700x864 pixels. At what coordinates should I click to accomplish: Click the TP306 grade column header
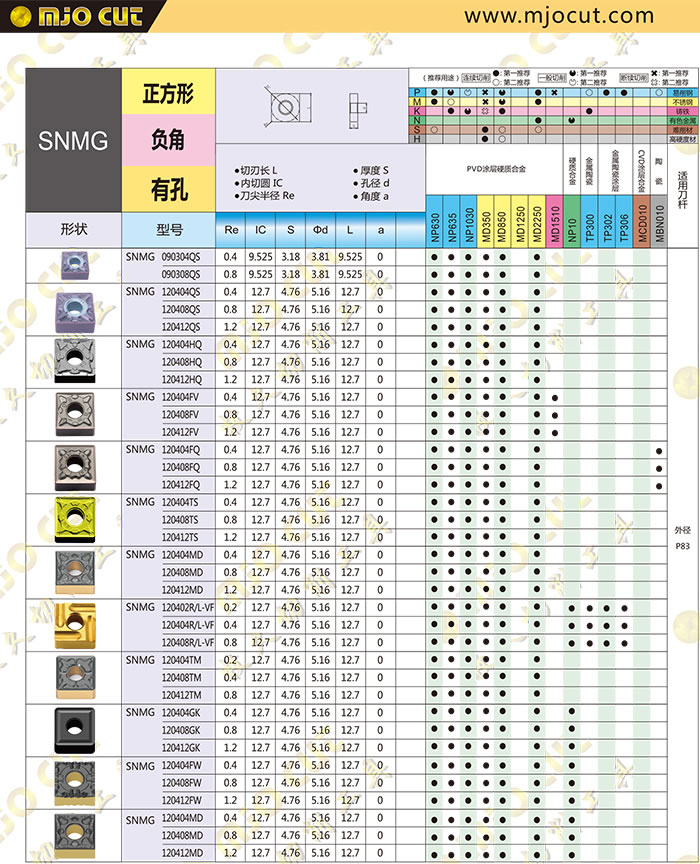click(624, 222)
